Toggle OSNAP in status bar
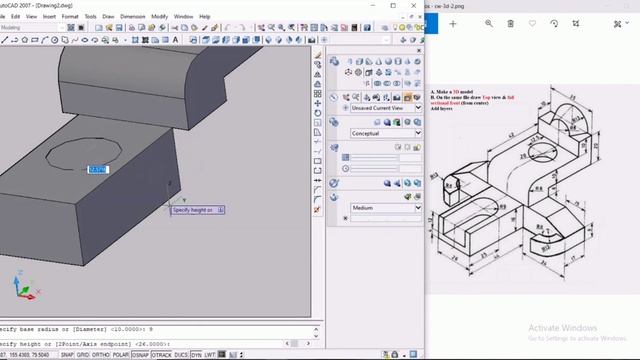Screen dimensions: 640x360 [140, 355]
